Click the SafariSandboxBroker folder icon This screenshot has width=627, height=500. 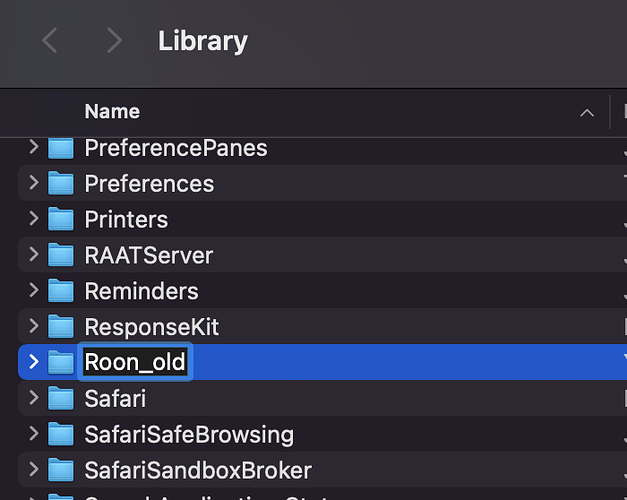coord(62,470)
